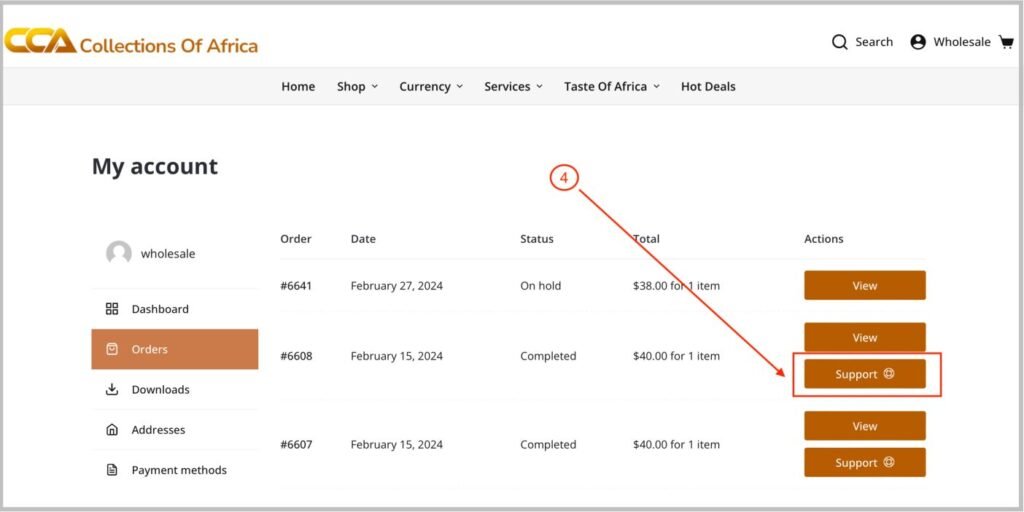Click the Collections Of Africa logo
This screenshot has width=1024, height=512.
[x=131, y=42]
